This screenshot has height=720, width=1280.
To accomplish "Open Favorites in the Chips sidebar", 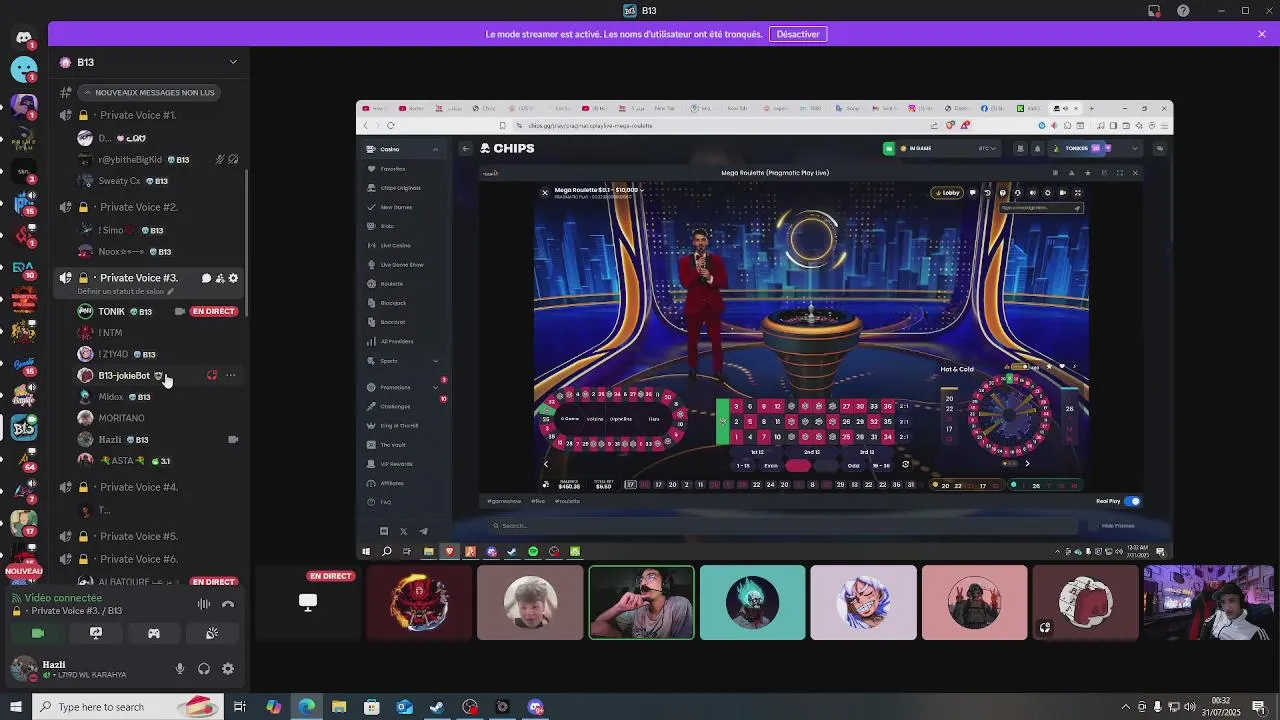I will click(x=393, y=169).
